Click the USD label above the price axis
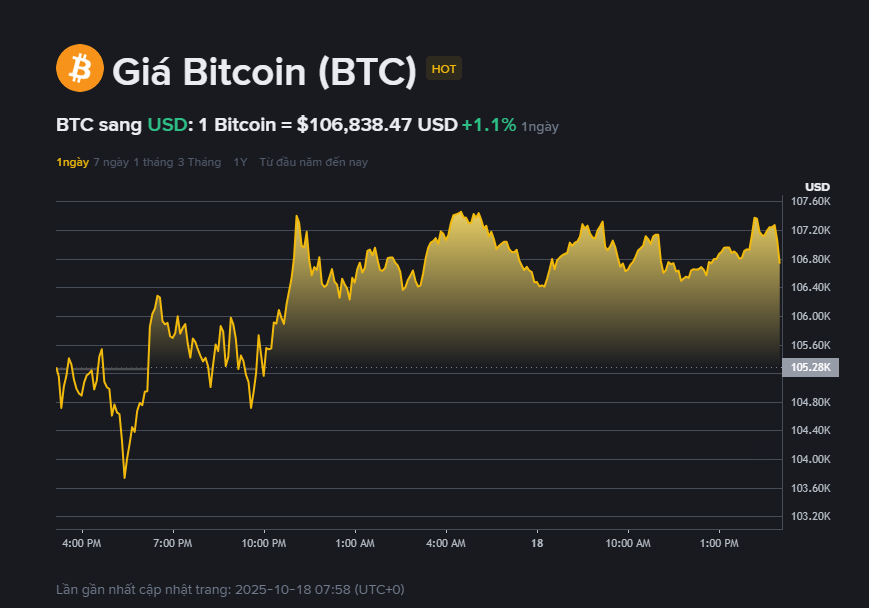The image size is (869, 608). coord(817,187)
